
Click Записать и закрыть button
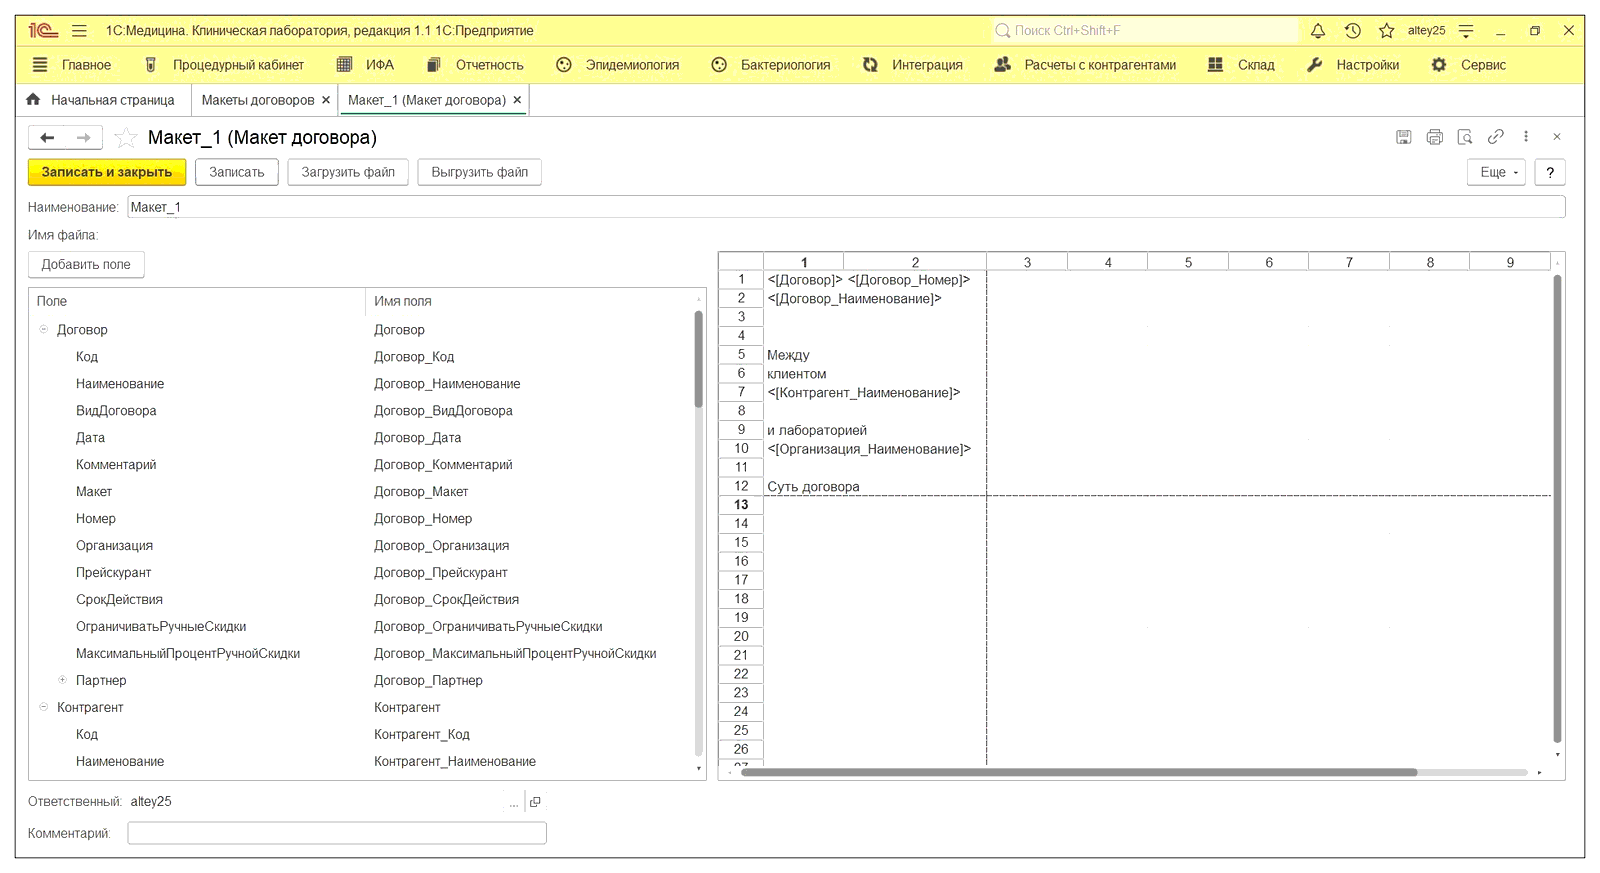pos(107,172)
